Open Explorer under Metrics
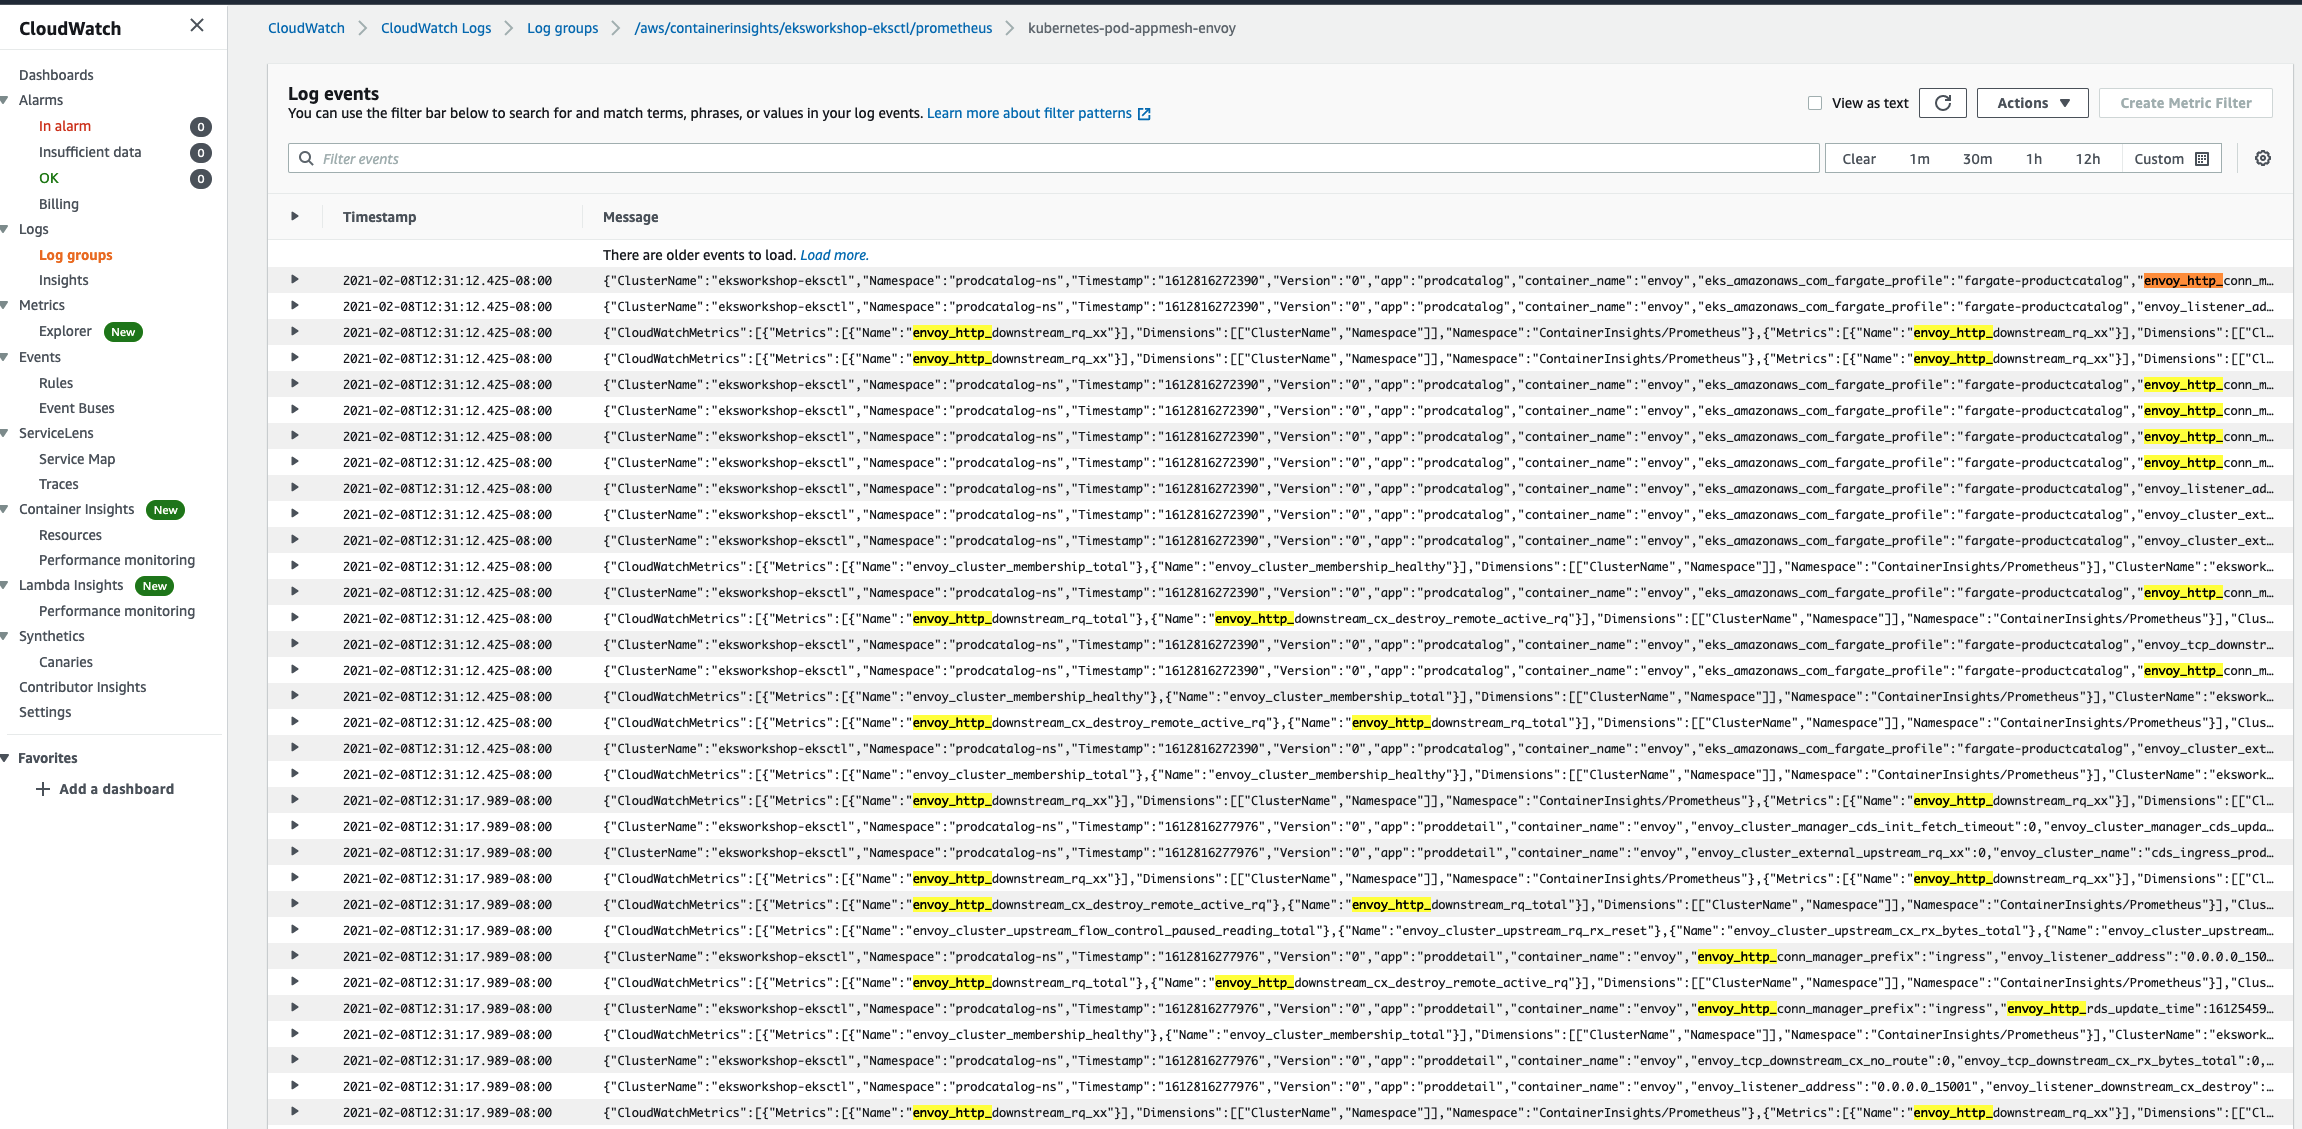Image resolution: width=2302 pixels, height=1129 pixels. pos(65,331)
